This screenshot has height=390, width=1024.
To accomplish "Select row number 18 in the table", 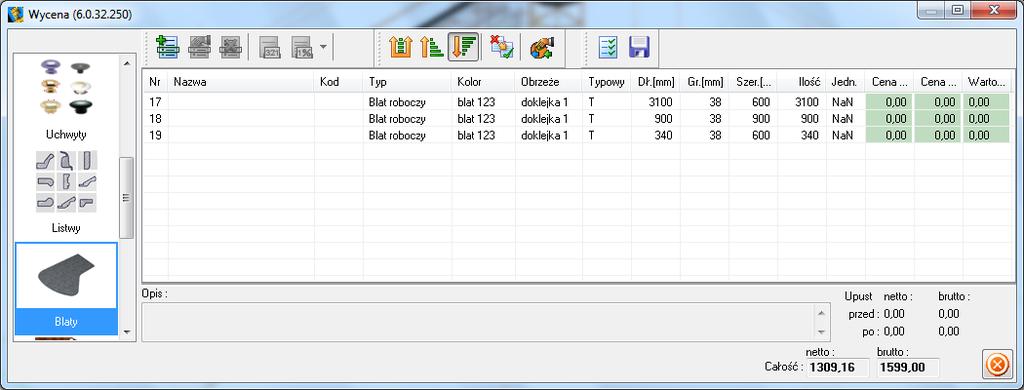I will point(577,119).
